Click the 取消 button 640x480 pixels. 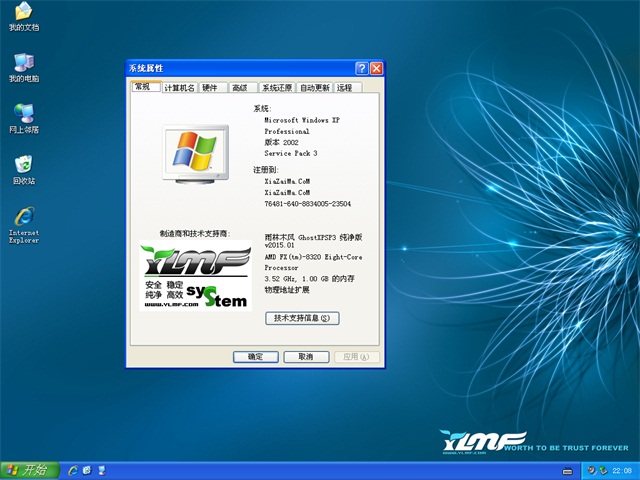(x=306, y=356)
